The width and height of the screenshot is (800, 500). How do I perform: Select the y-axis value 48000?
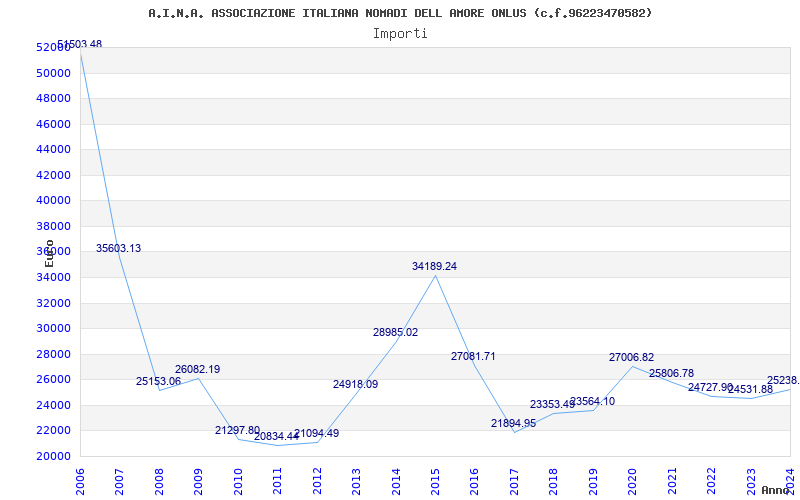pyautogui.click(x=53, y=98)
